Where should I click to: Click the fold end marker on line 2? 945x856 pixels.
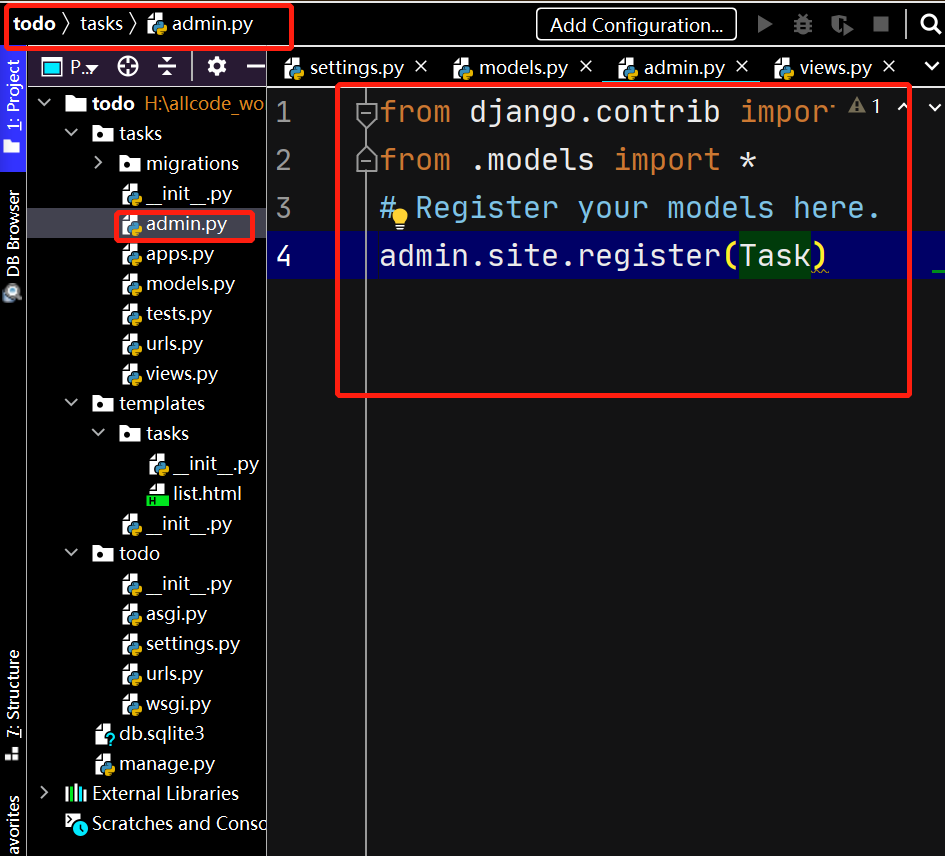point(366,159)
